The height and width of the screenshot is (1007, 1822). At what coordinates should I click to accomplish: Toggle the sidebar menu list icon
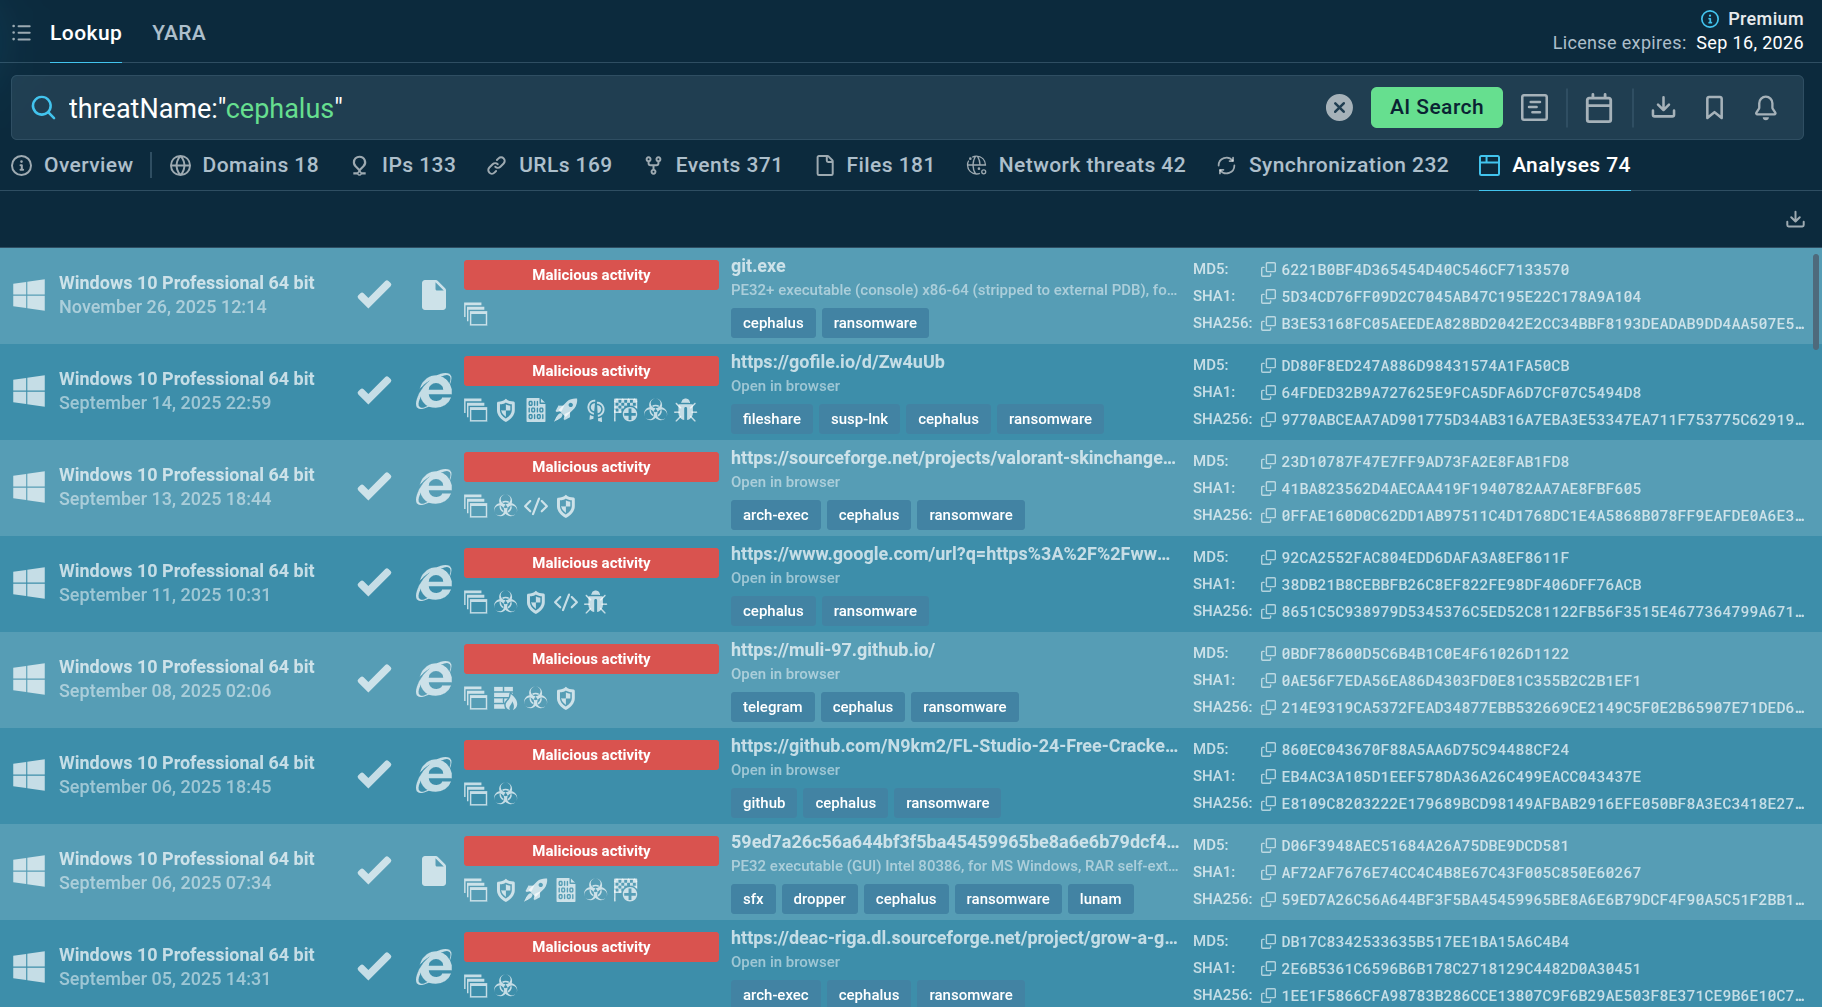coord(21,33)
